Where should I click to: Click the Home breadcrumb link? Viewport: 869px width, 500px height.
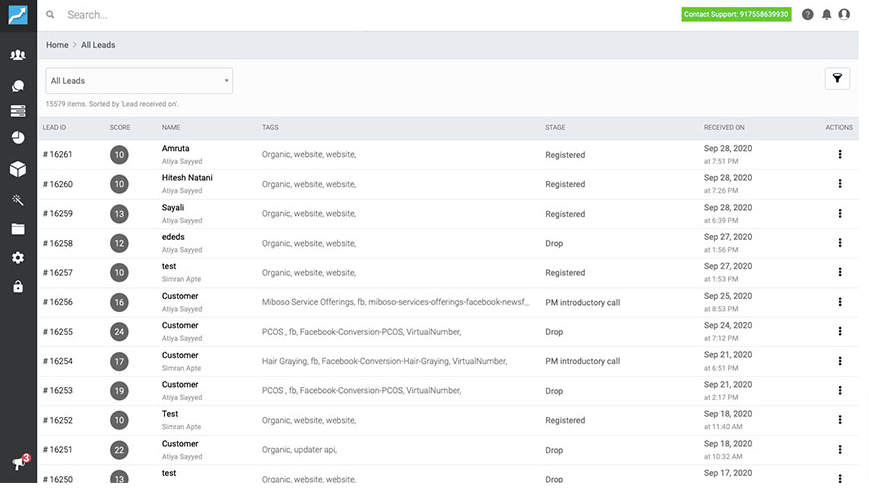(x=57, y=45)
